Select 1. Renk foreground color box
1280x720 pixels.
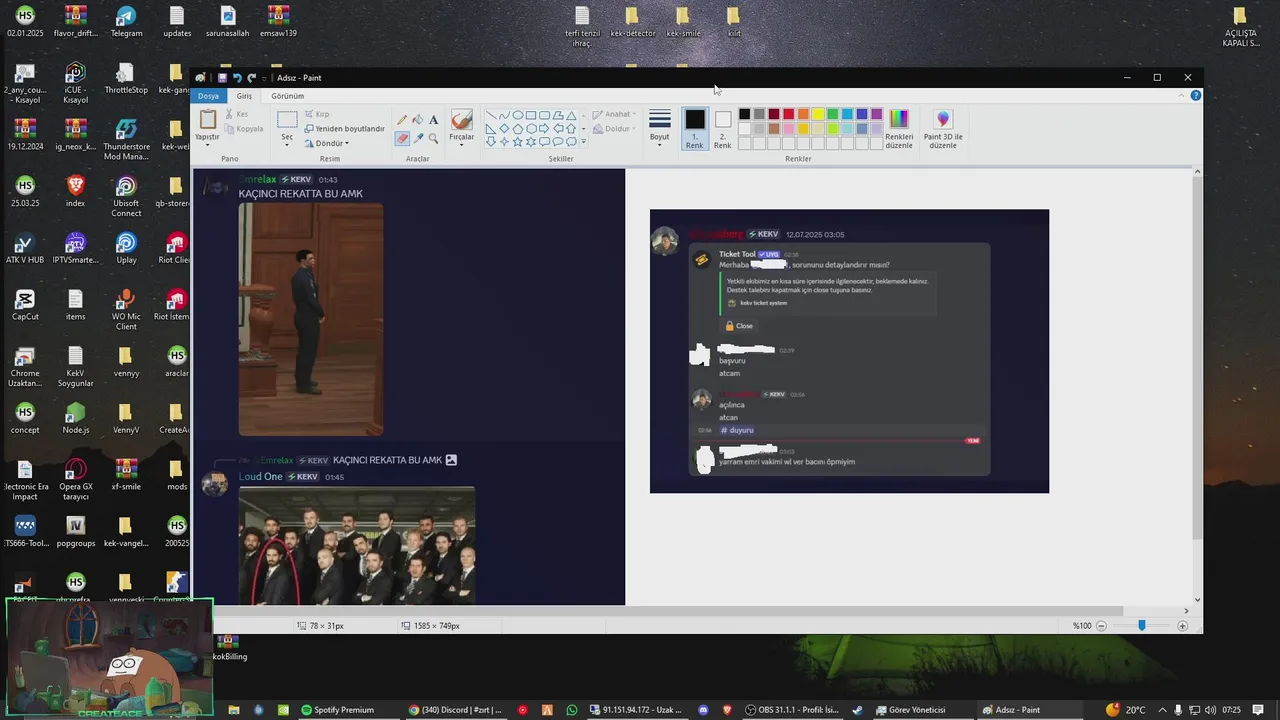pyautogui.click(x=694, y=128)
